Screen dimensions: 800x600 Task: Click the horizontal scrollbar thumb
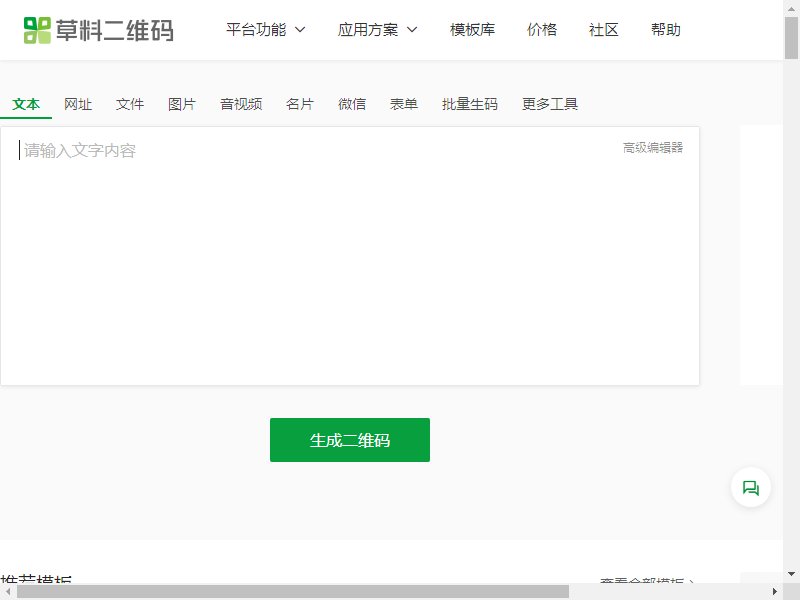pyautogui.click(x=293, y=592)
